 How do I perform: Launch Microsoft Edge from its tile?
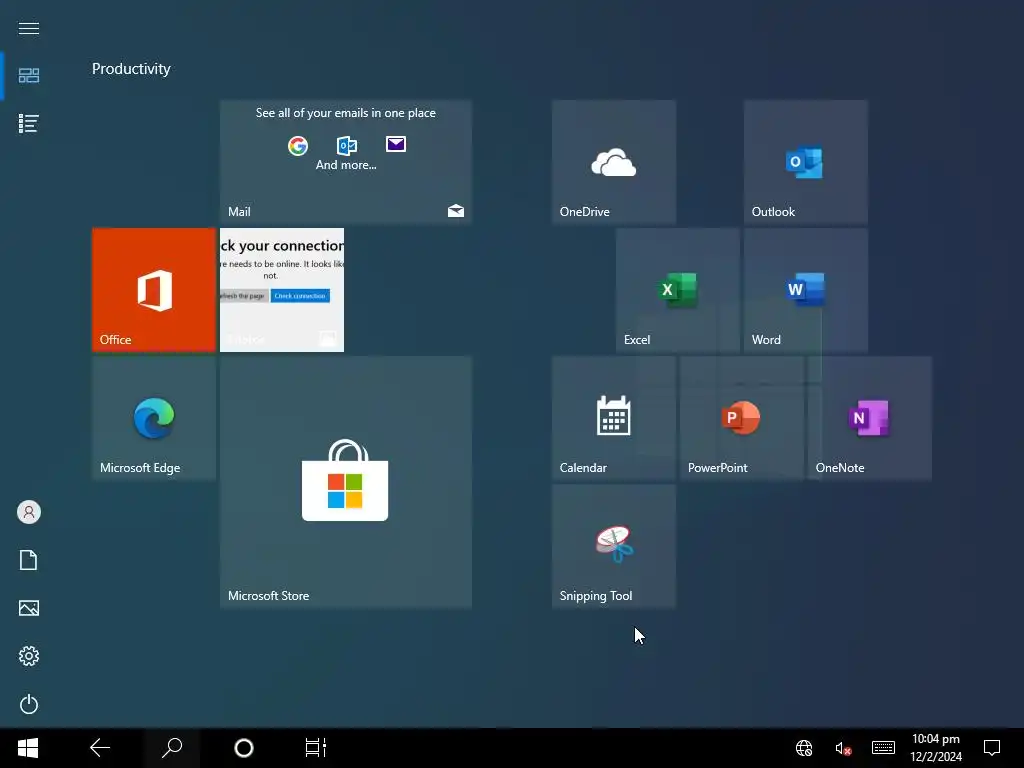153,417
